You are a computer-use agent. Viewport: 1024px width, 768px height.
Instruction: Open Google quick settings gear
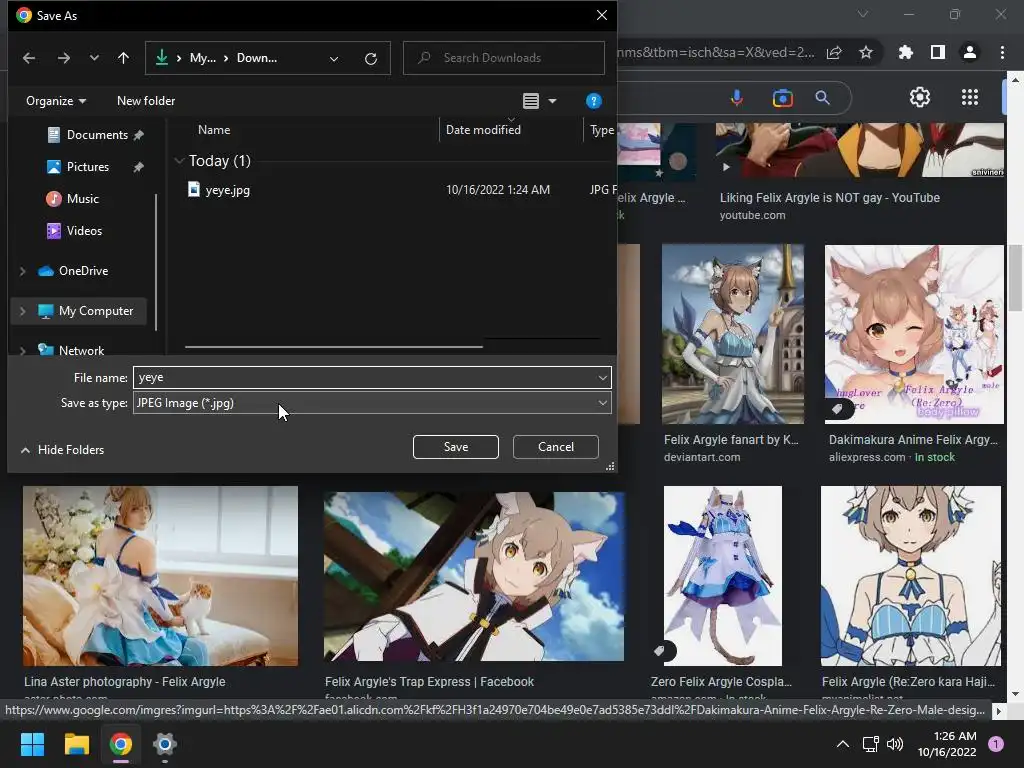click(920, 98)
